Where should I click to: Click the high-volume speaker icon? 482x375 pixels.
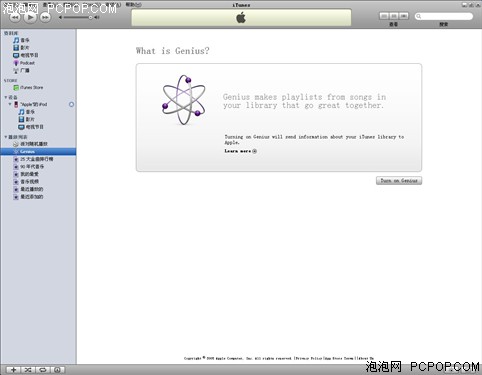(x=97, y=17)
